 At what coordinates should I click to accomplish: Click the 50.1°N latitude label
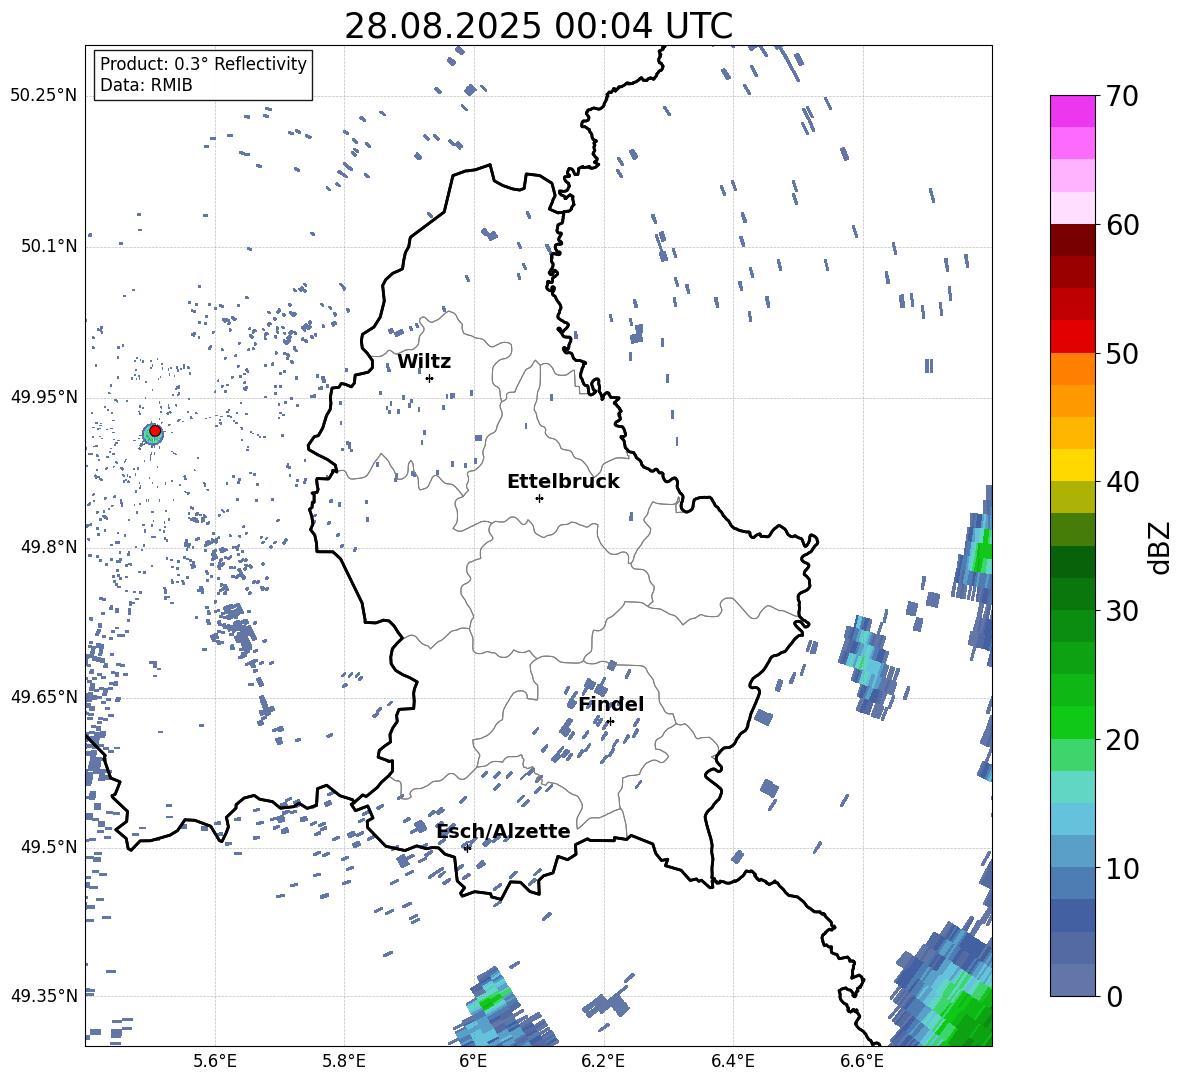(x=48, y=246)
